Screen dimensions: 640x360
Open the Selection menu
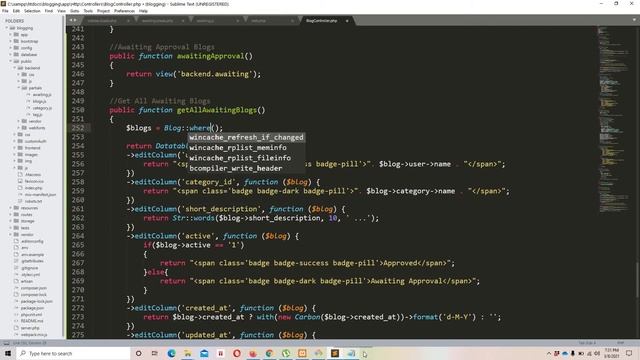tap(32, 11)
